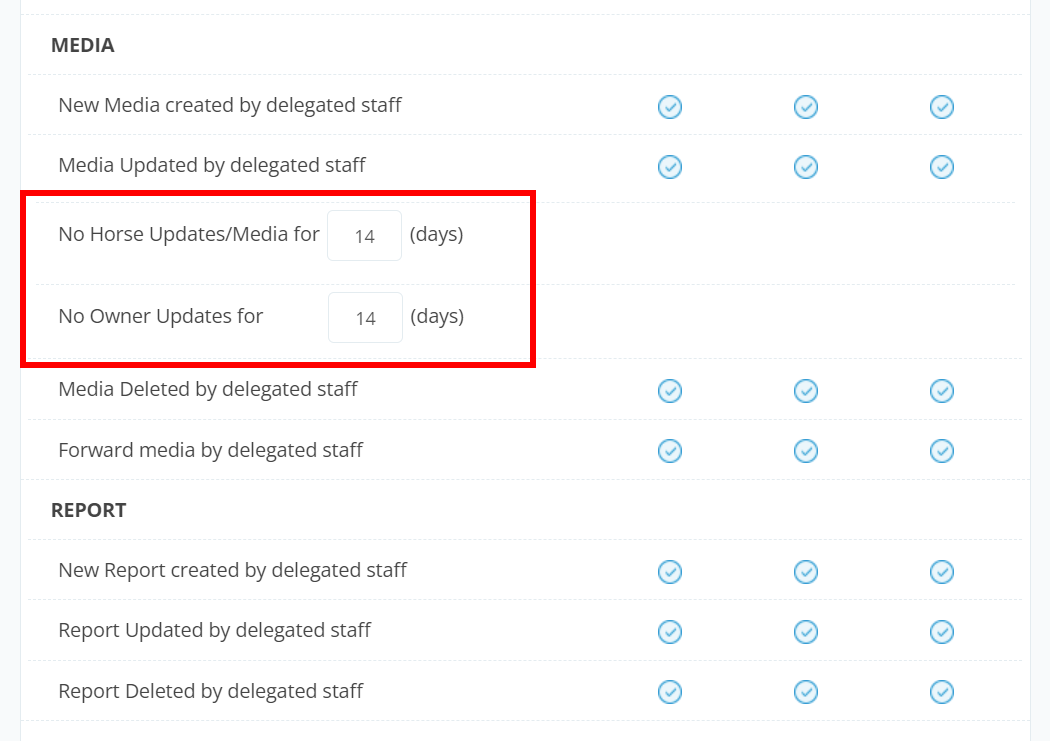1050x741 pixels.
Task: Toggle first checkbox for New Report created
Action: point(670,571)
